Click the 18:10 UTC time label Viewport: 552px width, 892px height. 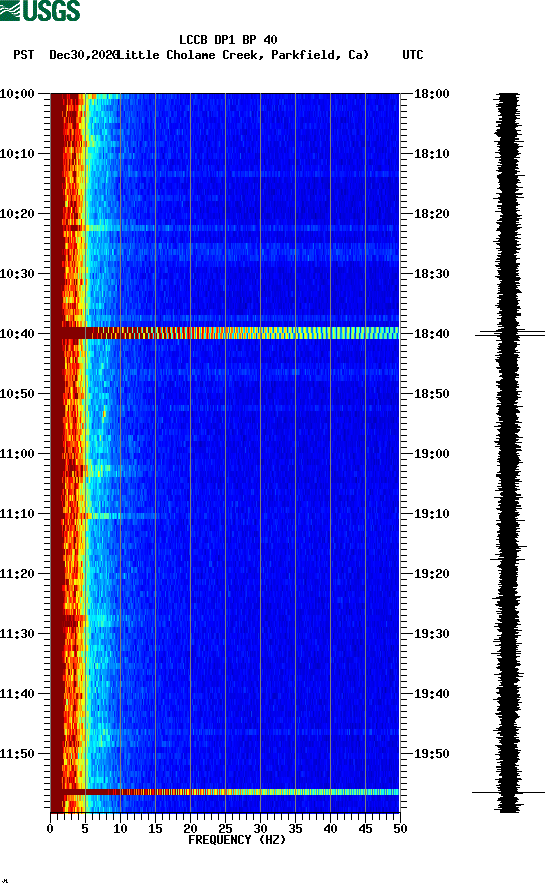432,154
